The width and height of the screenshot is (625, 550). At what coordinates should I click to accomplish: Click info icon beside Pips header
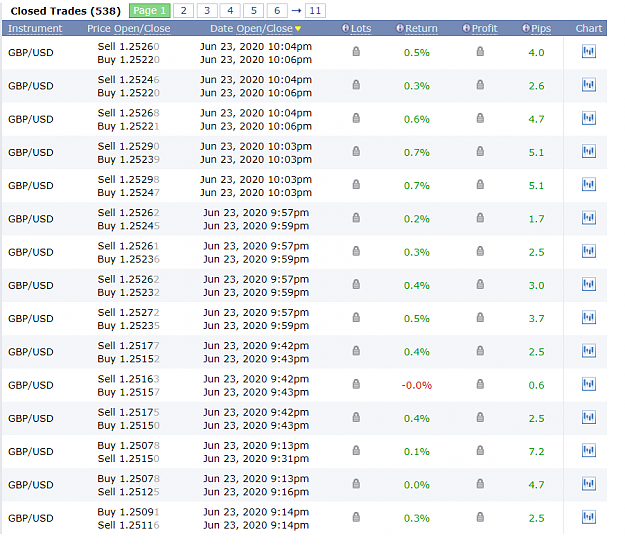point(526,28)
